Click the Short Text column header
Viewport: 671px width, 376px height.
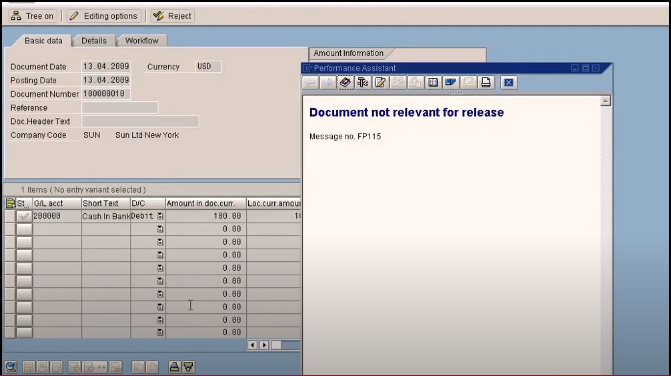click(106, 203)
